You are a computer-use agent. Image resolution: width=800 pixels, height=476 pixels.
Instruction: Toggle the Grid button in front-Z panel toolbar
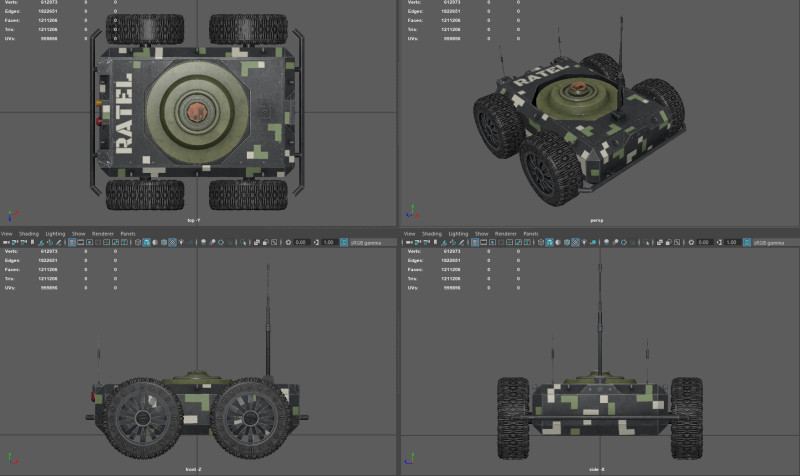[x=73, y=242]
